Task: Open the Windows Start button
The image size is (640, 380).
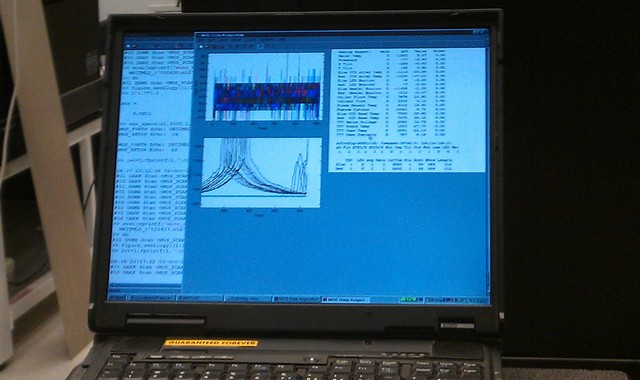Action: point(117,298)
